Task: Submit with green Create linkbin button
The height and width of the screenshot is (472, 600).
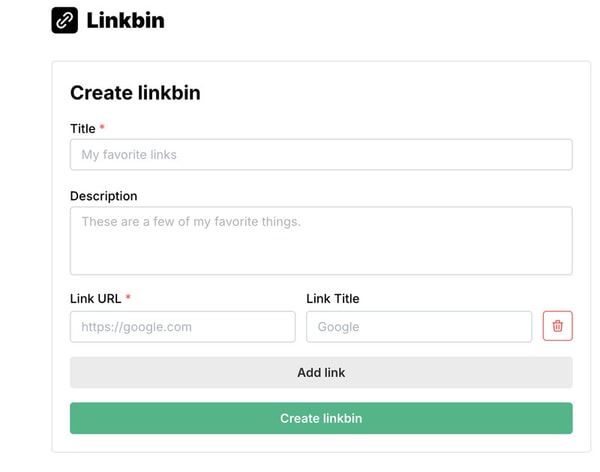Action: (x=320, y=418)
